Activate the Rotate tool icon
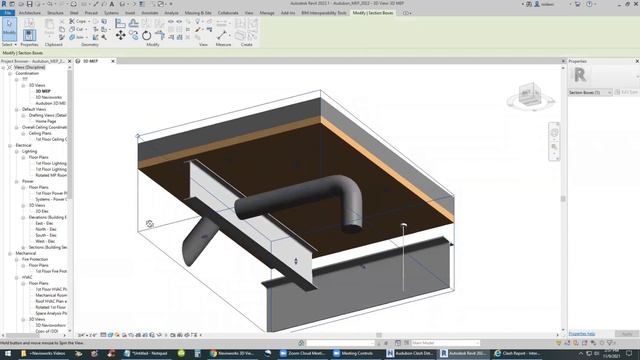Screen dimensions: 640x360 [147, 36]
